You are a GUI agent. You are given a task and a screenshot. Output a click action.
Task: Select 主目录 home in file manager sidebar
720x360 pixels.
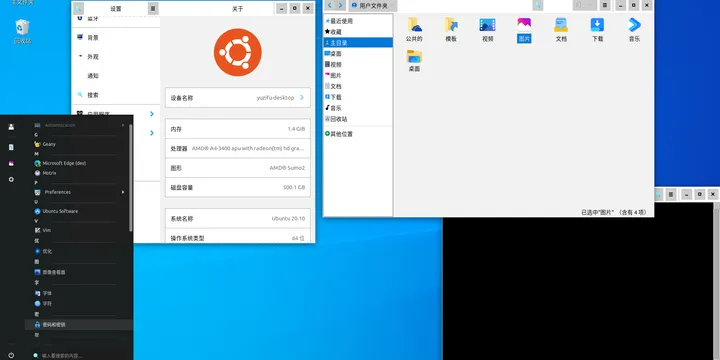(358, 42)
